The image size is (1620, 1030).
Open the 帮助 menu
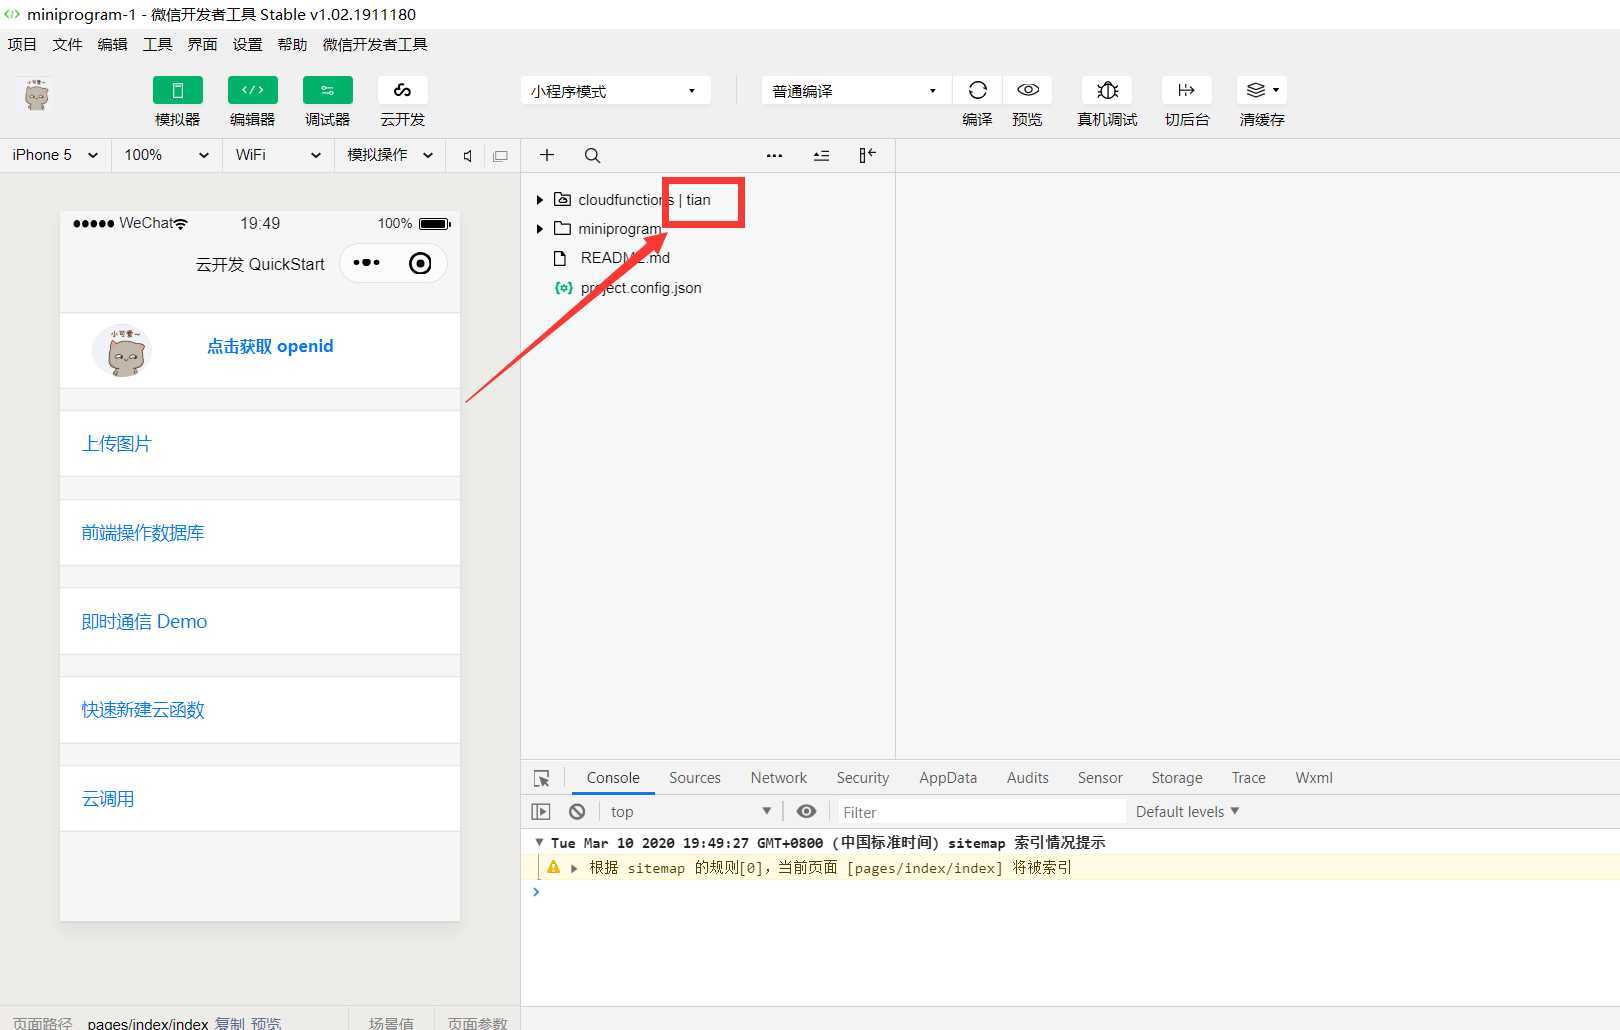292,44
